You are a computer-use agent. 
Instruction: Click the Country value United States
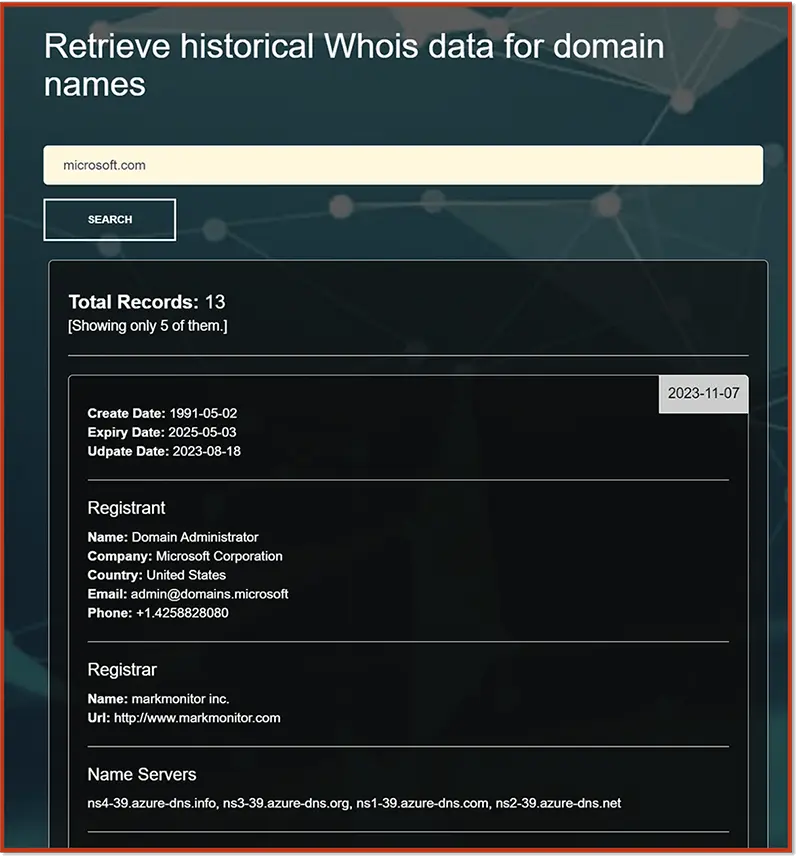(186, 575)
